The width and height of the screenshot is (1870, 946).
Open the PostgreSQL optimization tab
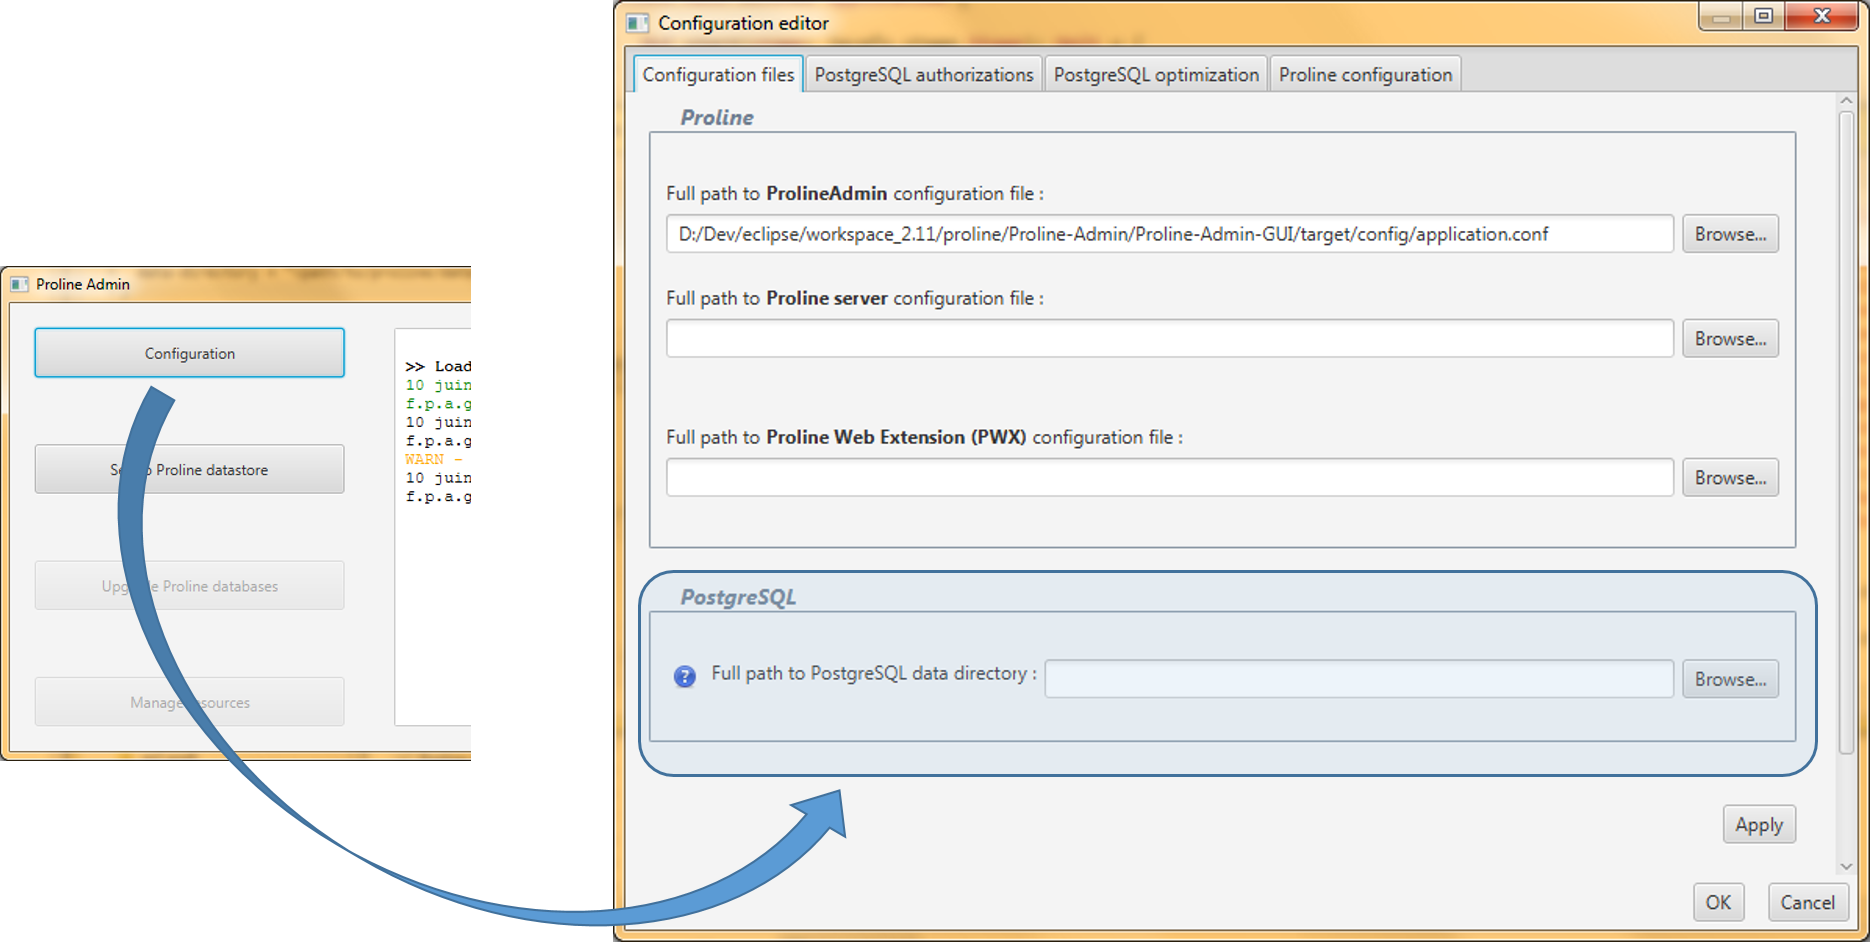click(1156, 74)
